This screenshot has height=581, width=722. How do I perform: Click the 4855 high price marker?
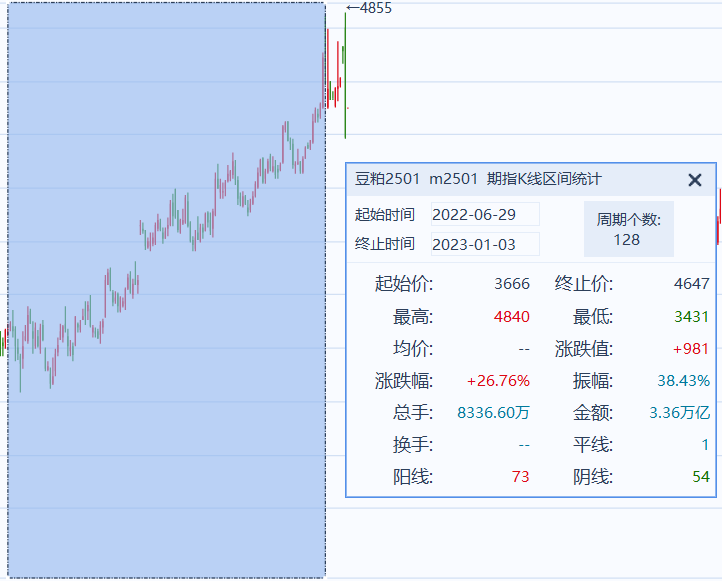(x=372, y=8)
